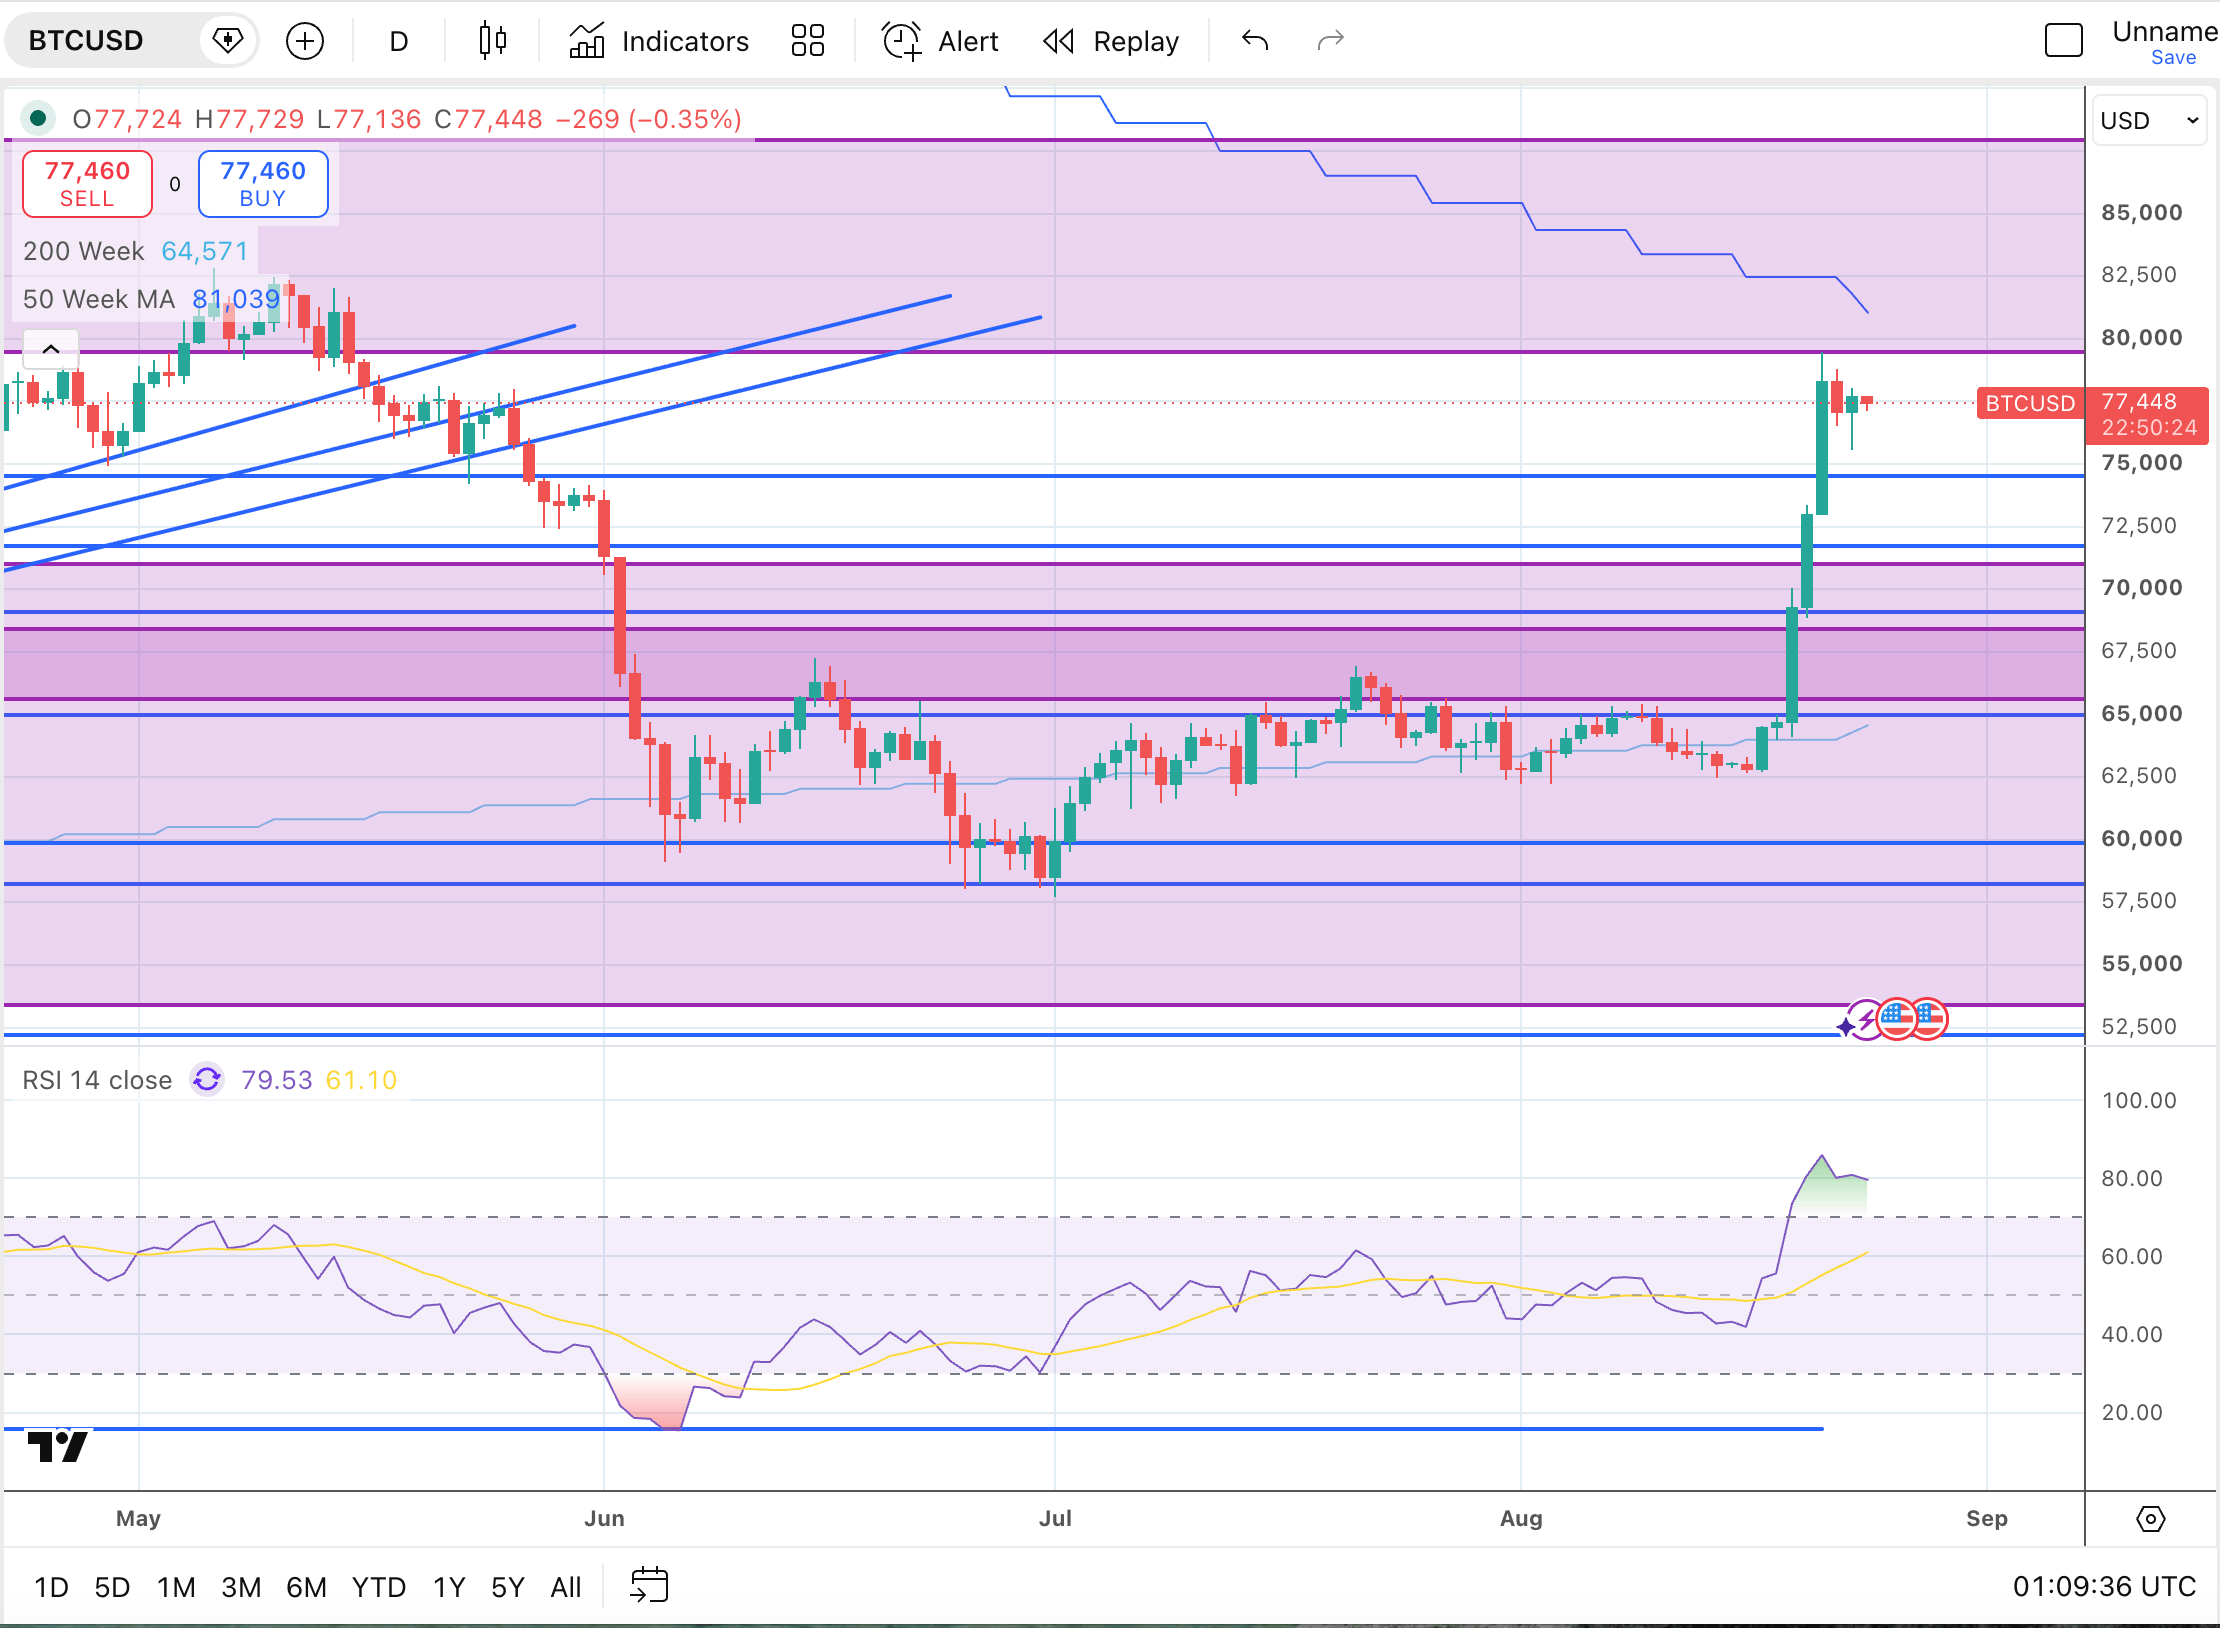2220x1628 pixels.
Task: Create a new price Alert
Action: [x=940, y=41]
